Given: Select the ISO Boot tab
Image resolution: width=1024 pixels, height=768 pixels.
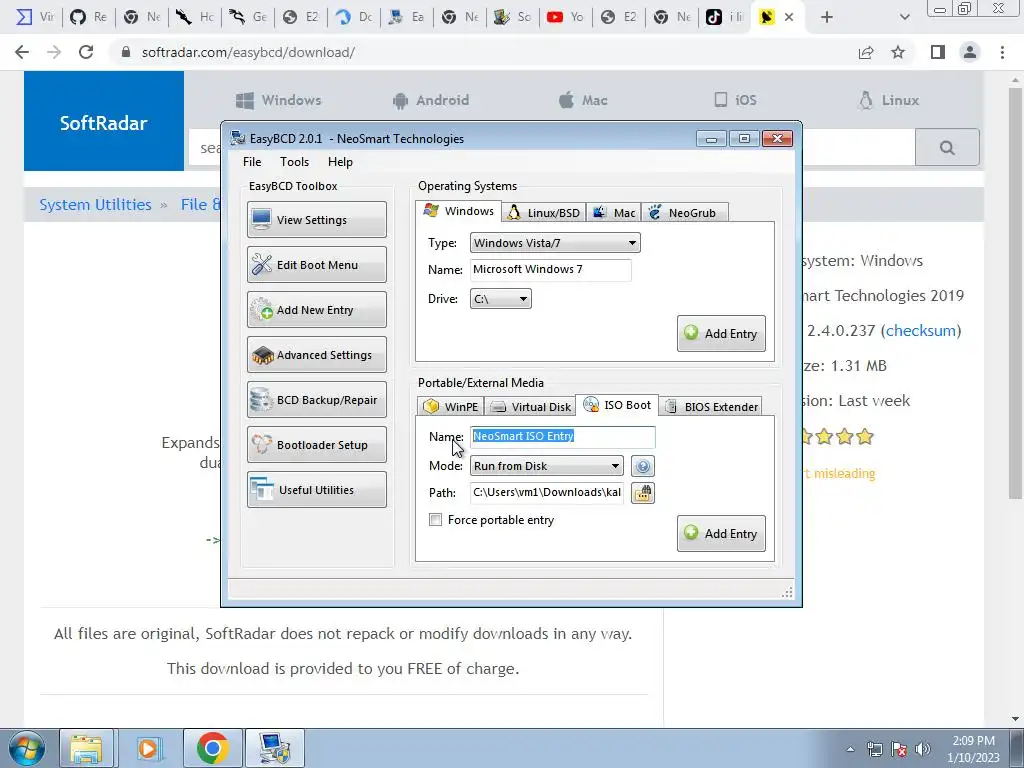Looking at the screenshot, I should (617, 405).
